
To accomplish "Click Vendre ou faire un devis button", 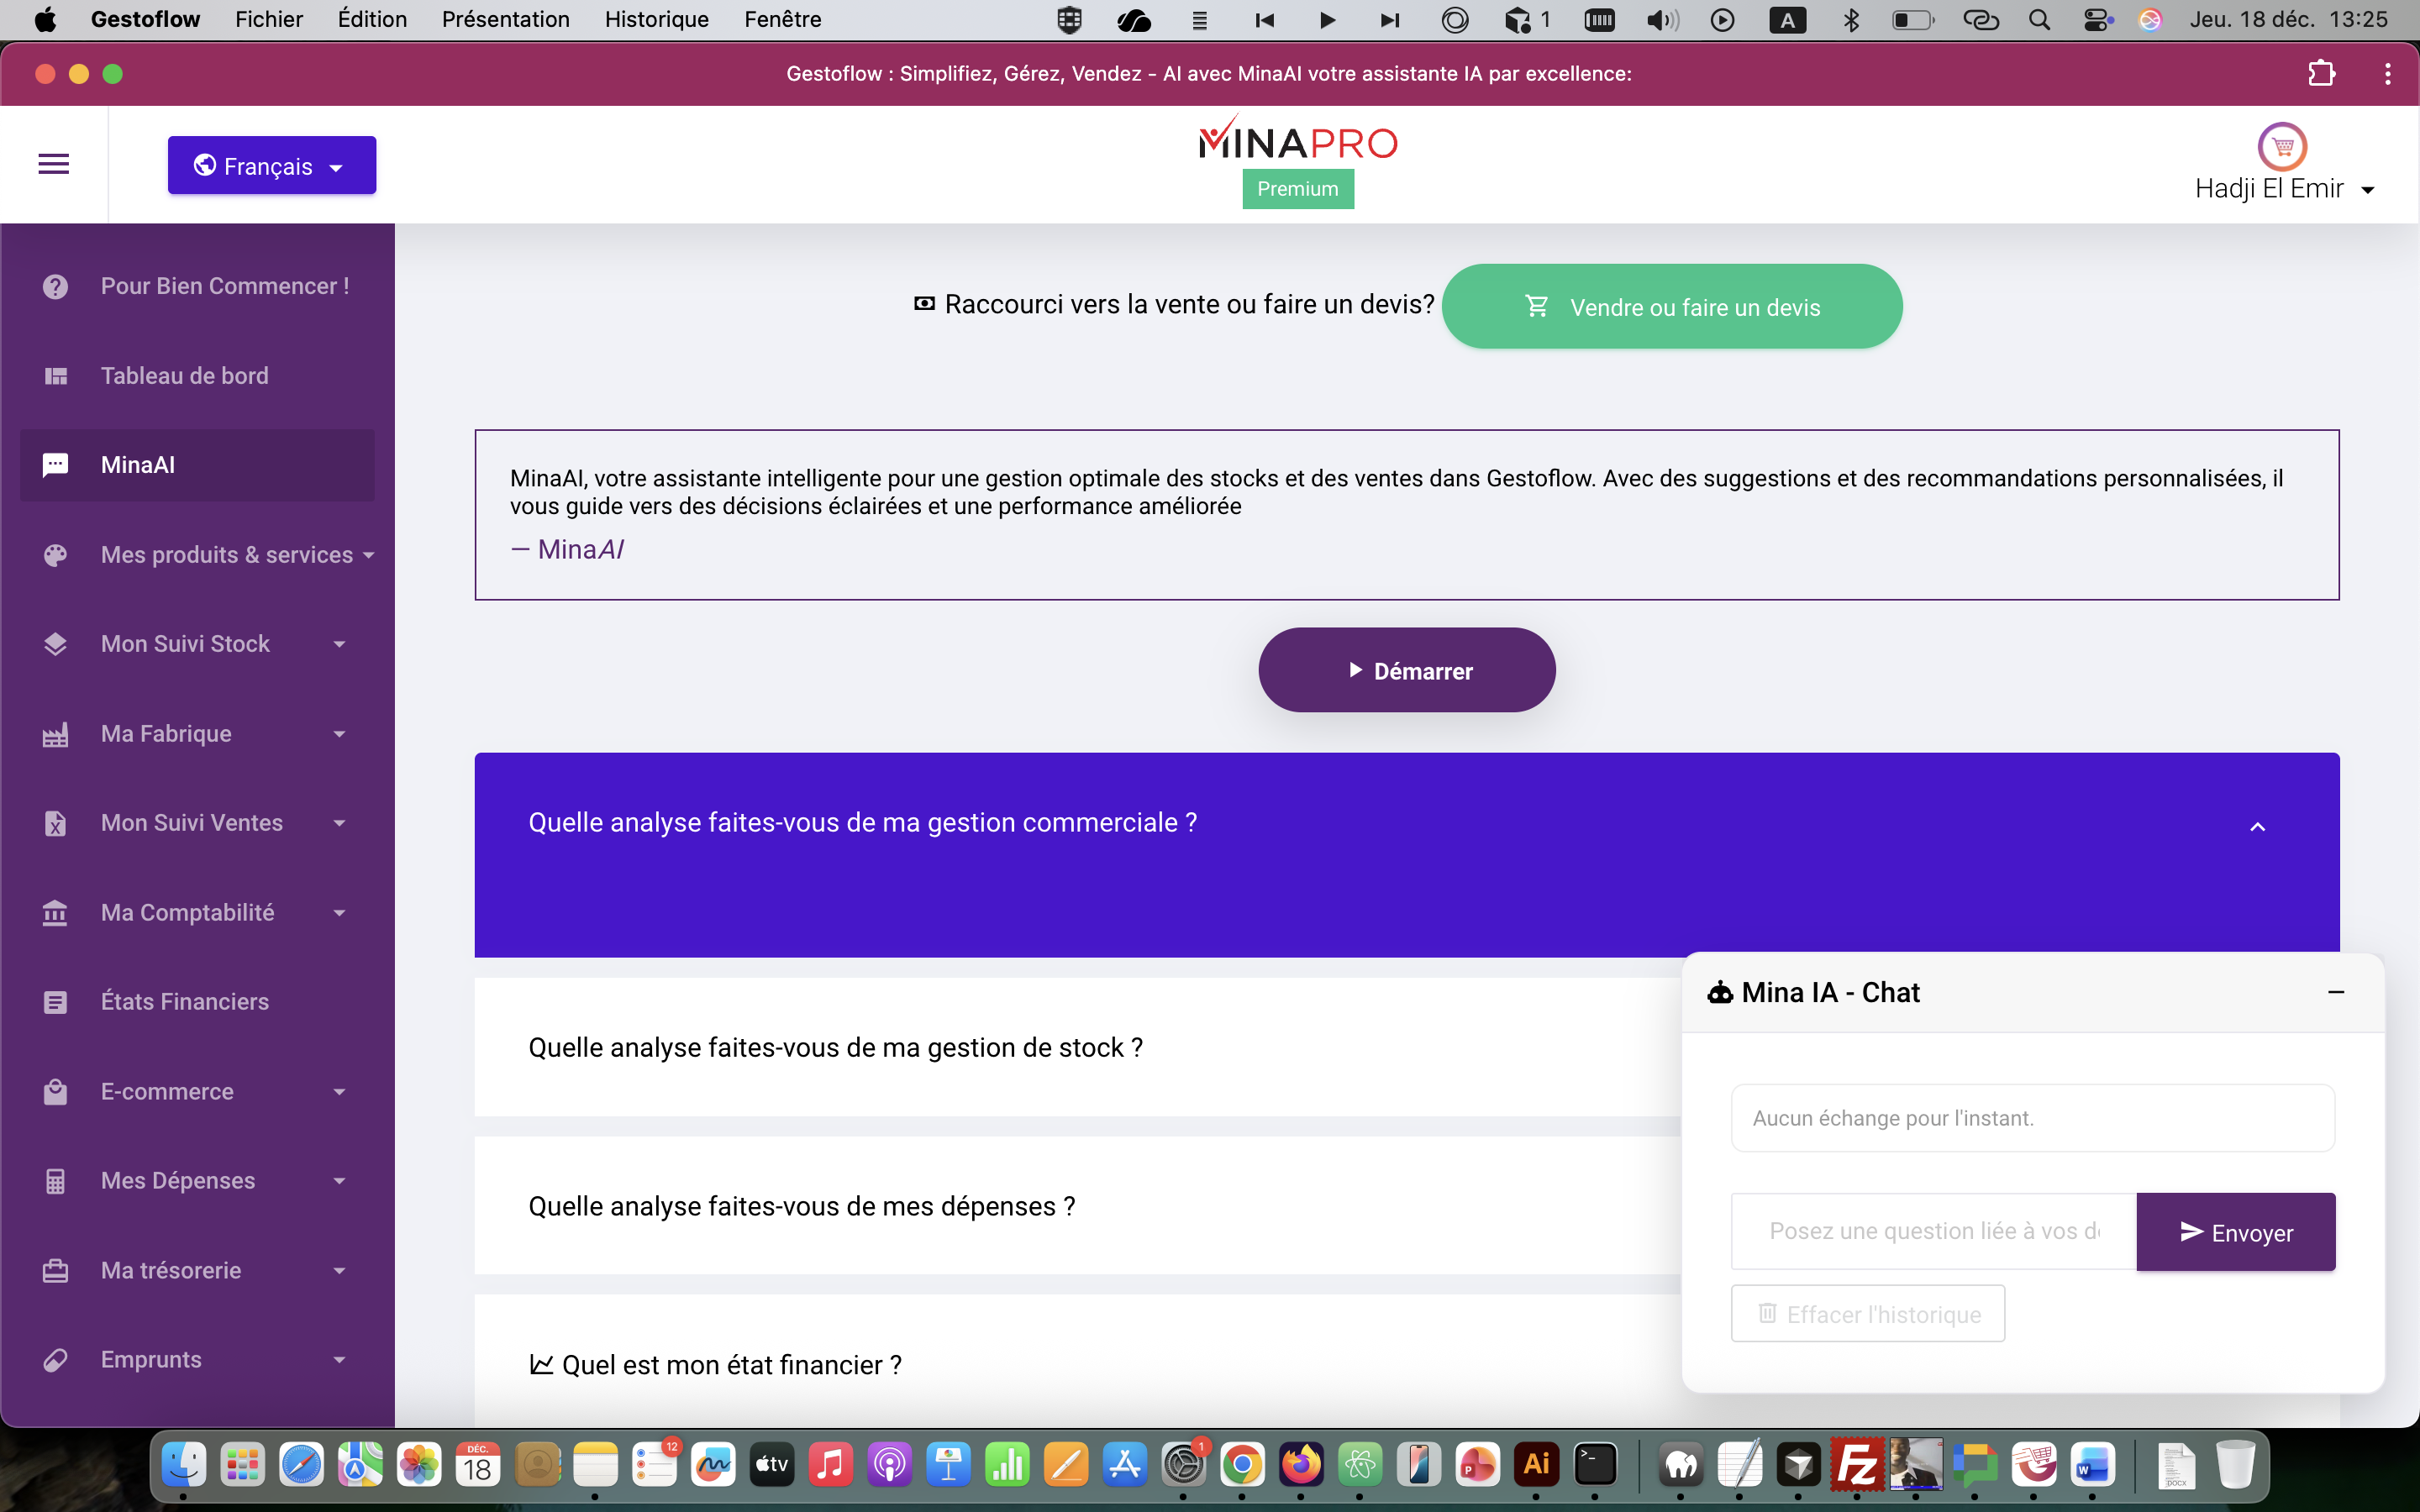I will pos(1672,307).
